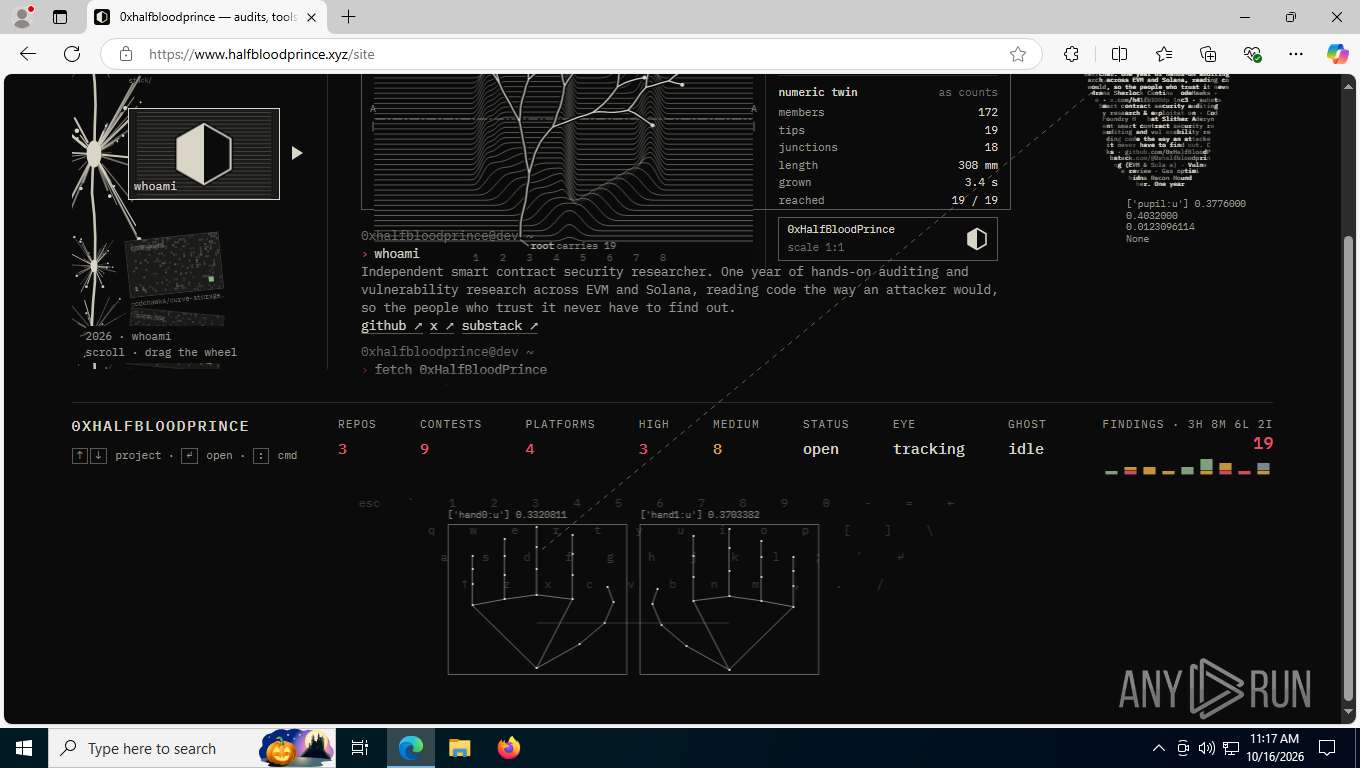Show hidden tray icons chevron

1159,748
